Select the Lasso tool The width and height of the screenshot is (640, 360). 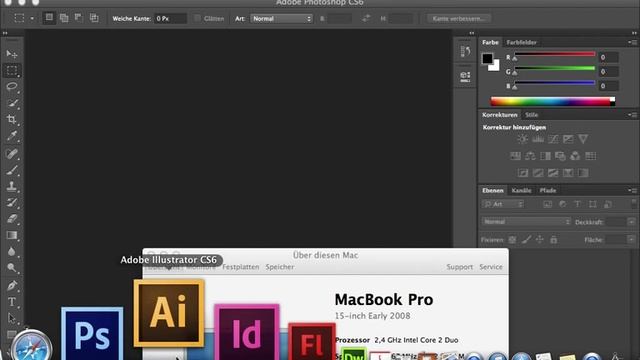tap(12, 87)
